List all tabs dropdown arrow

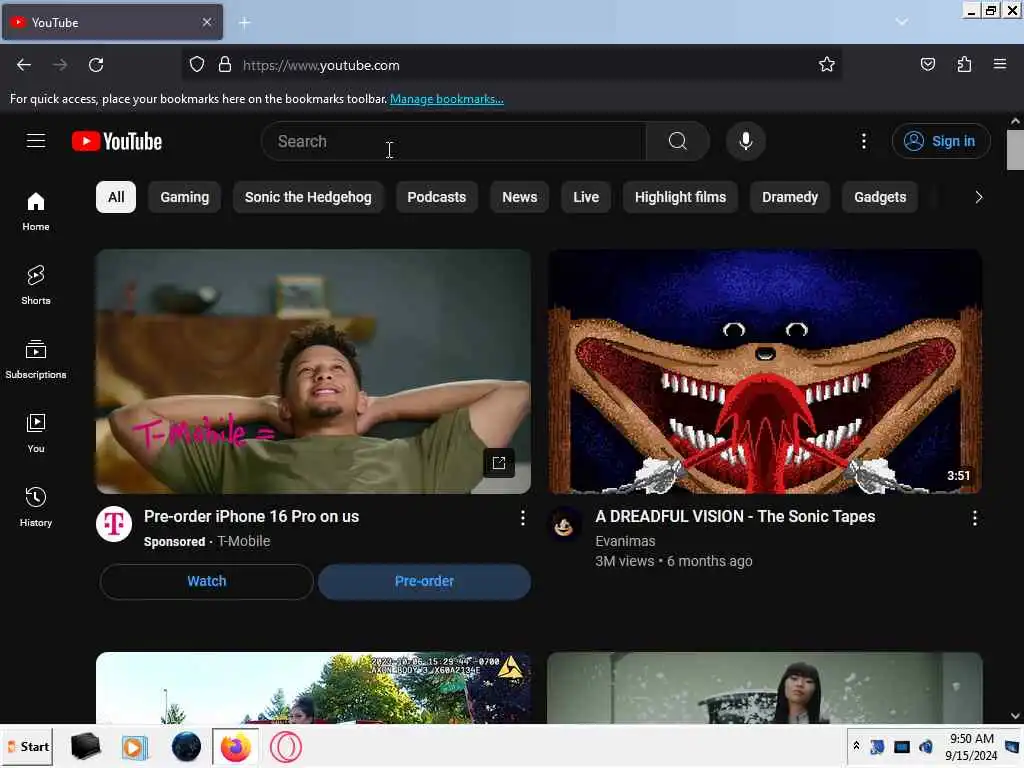pyautogui.click(x=902, y=22)
